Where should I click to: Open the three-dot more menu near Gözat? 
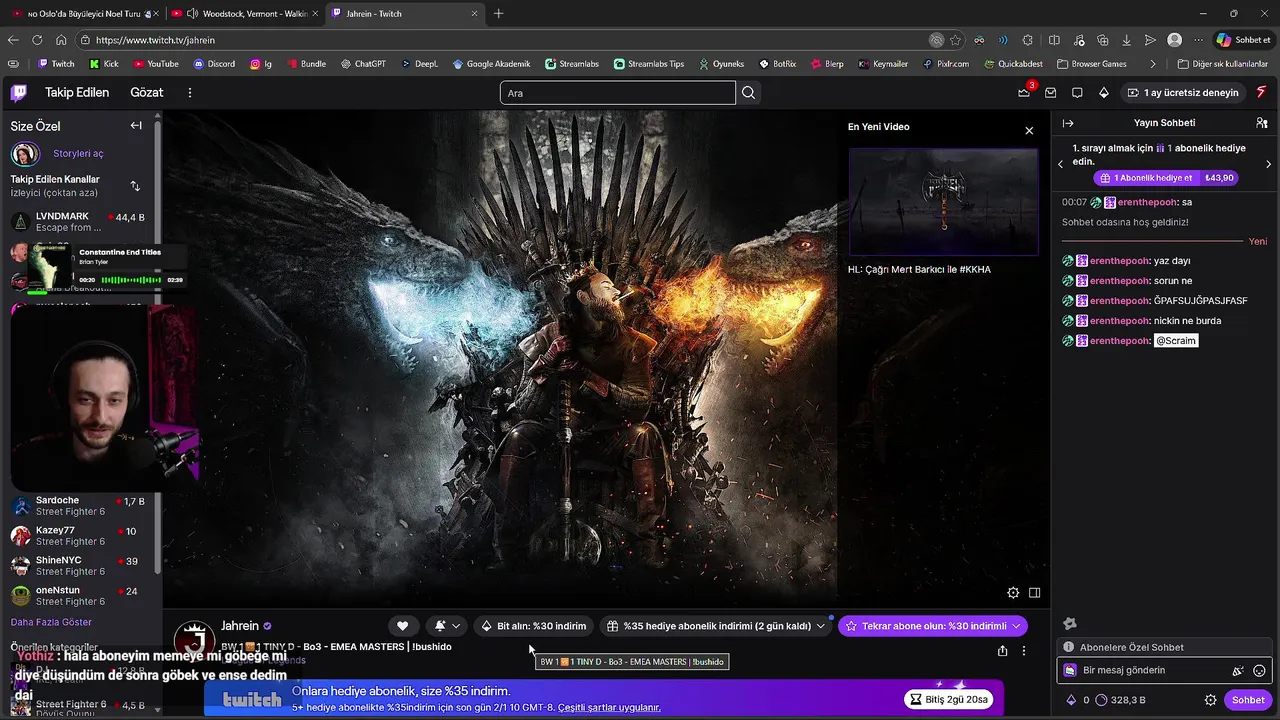click(189, 93)
